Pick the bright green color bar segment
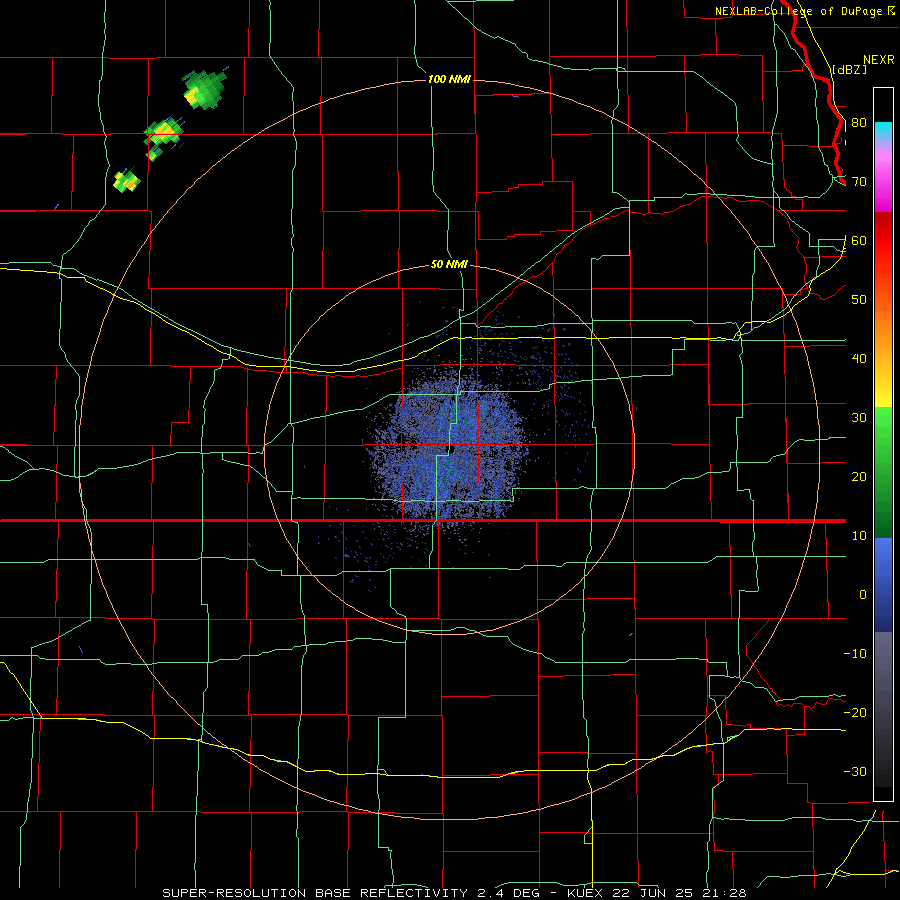 pyautogui.click(x=883, y=422)
